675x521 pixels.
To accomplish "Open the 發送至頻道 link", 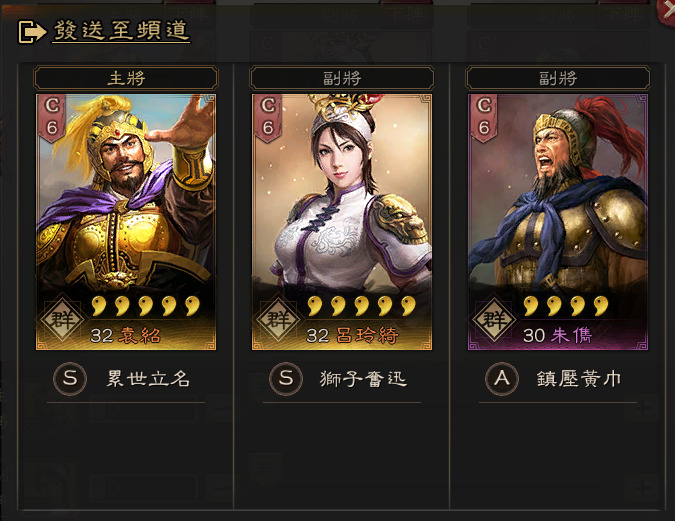I will [121, 31].
